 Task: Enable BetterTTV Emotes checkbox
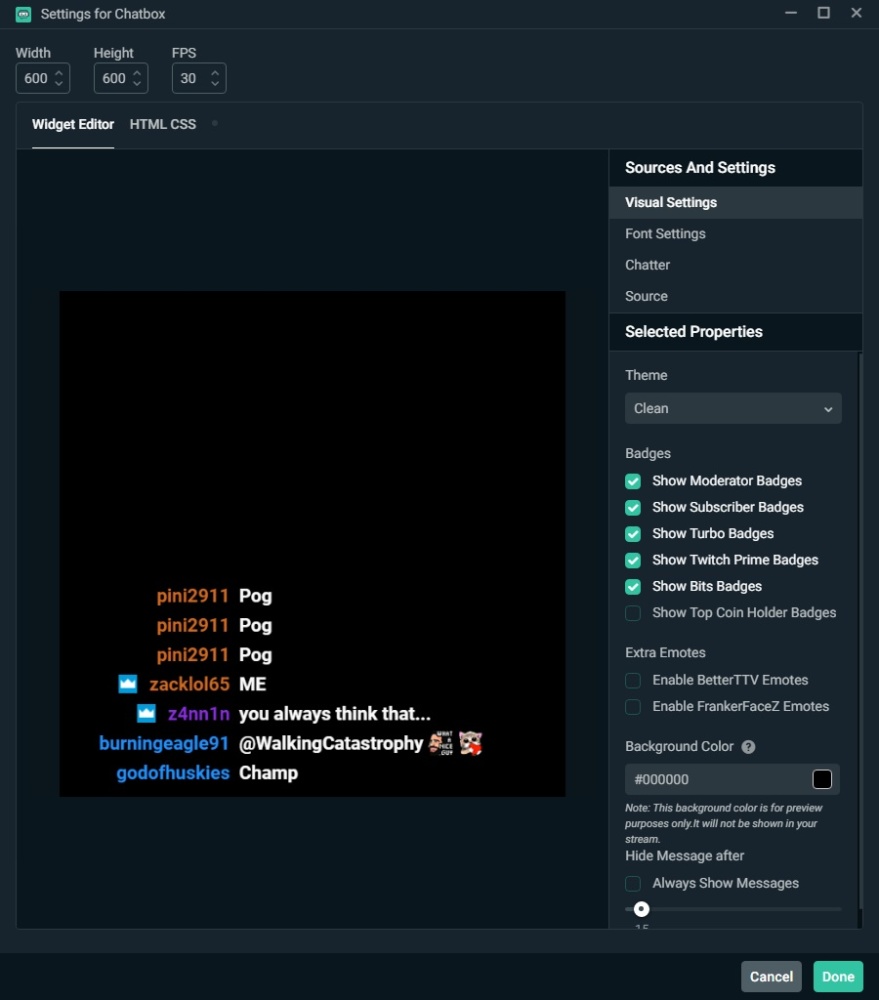coord(633,680)
